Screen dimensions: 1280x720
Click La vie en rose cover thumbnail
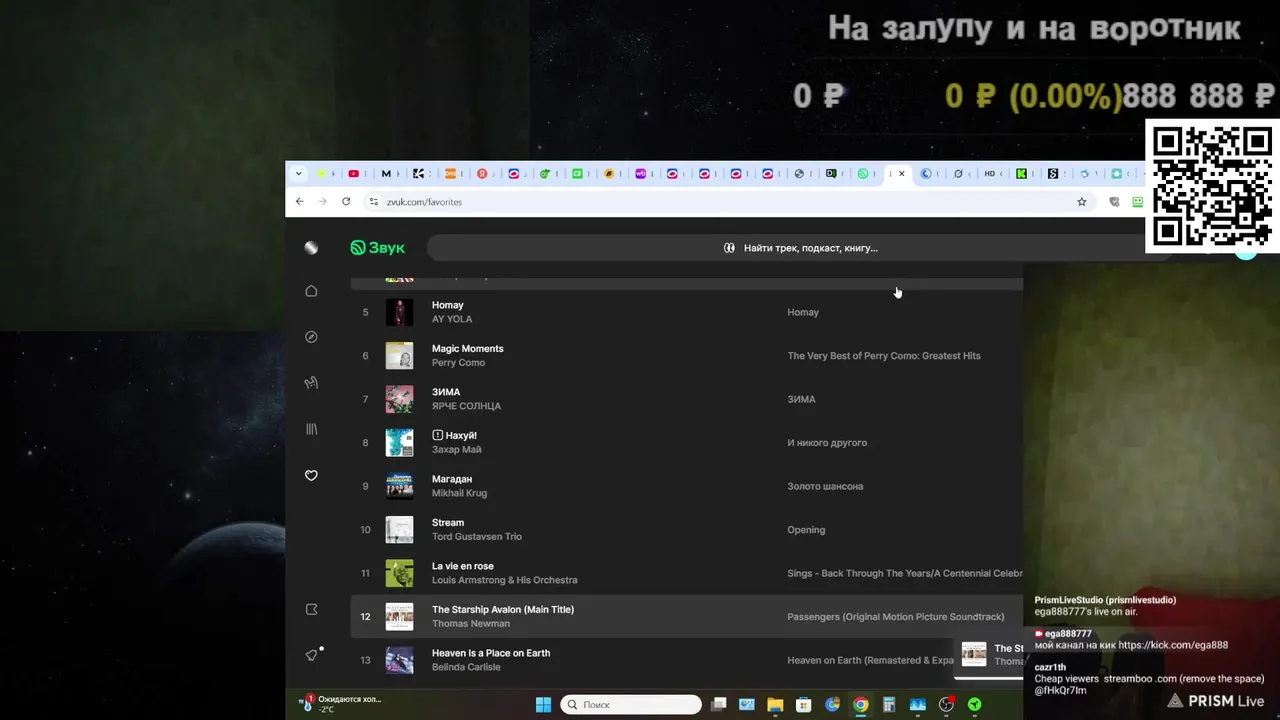(x=399, y=573)
